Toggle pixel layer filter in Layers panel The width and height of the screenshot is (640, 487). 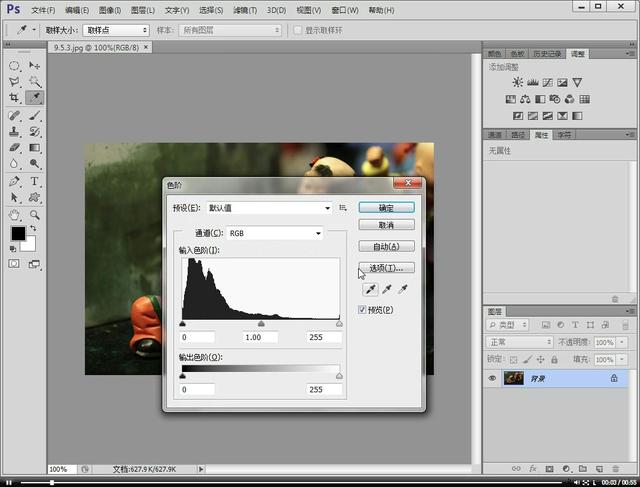546,325
